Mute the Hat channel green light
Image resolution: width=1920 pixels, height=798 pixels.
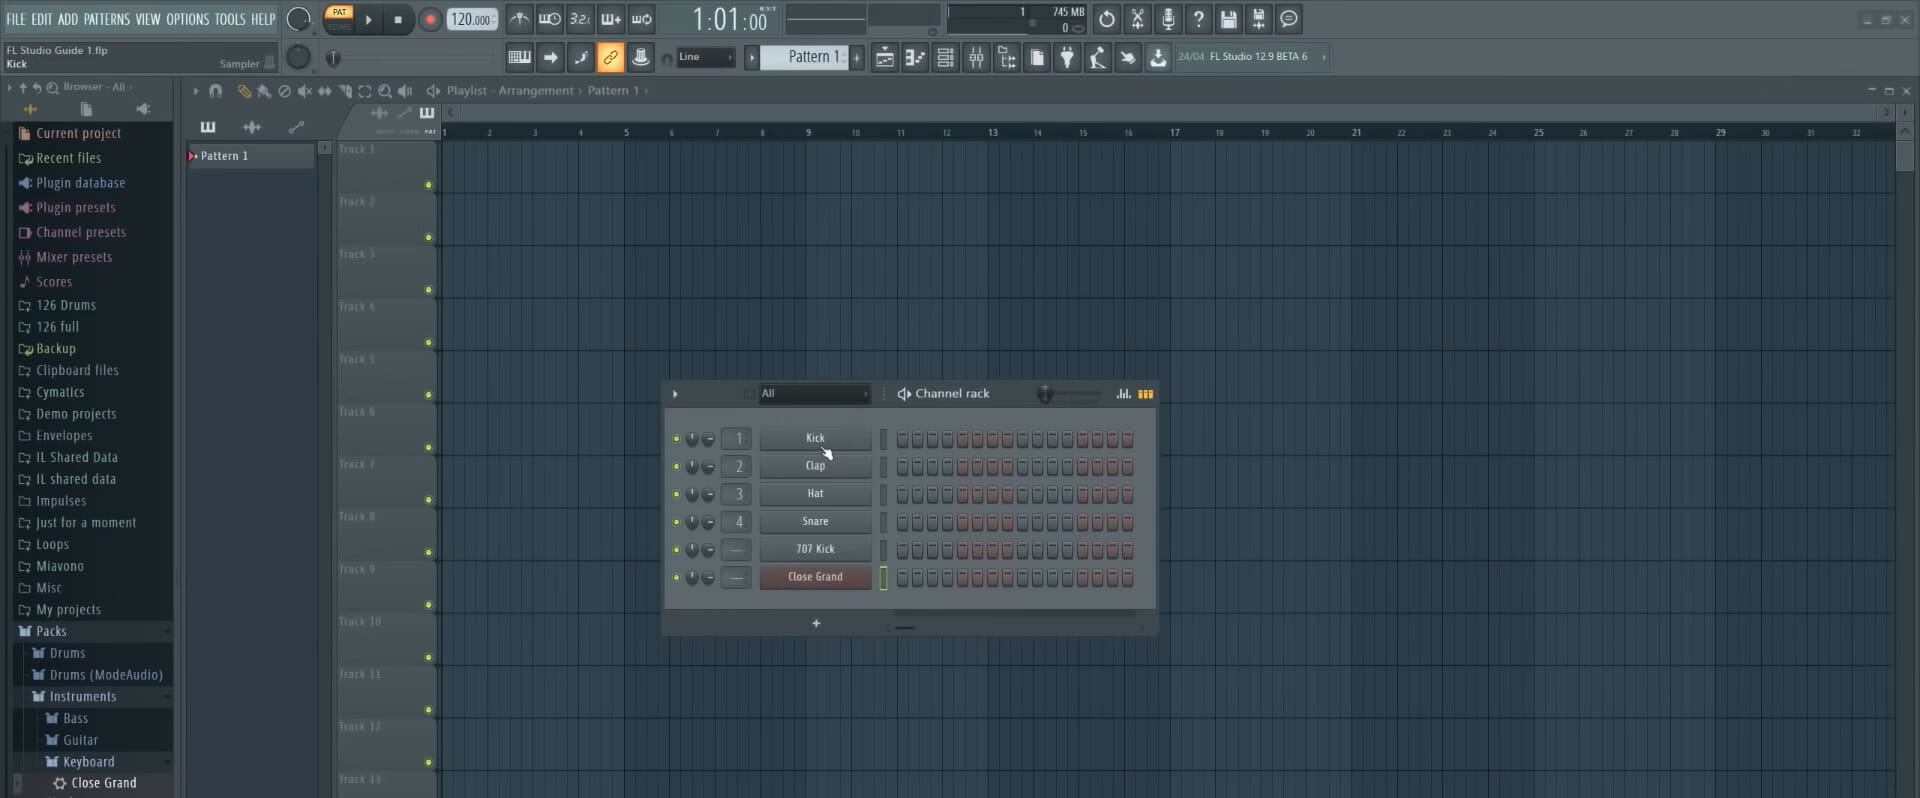click(676, 494)
